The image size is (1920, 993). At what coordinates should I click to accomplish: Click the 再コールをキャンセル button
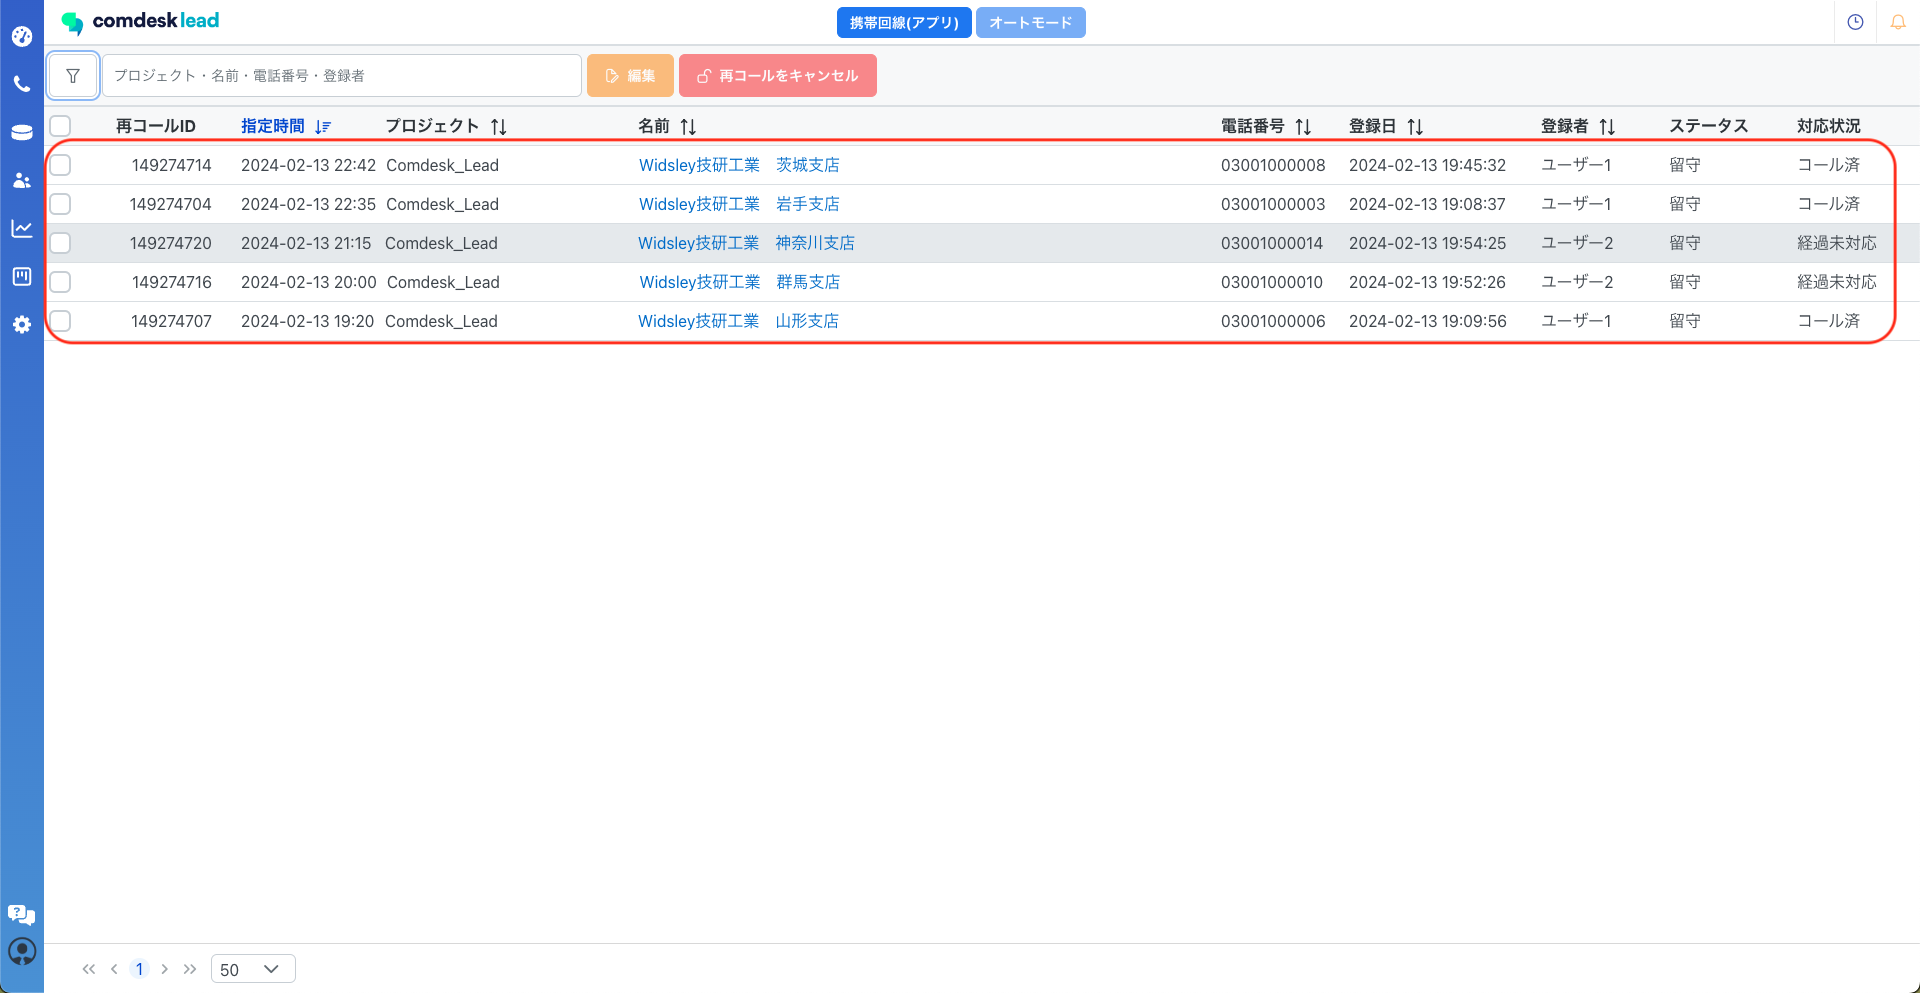[777, 76]
